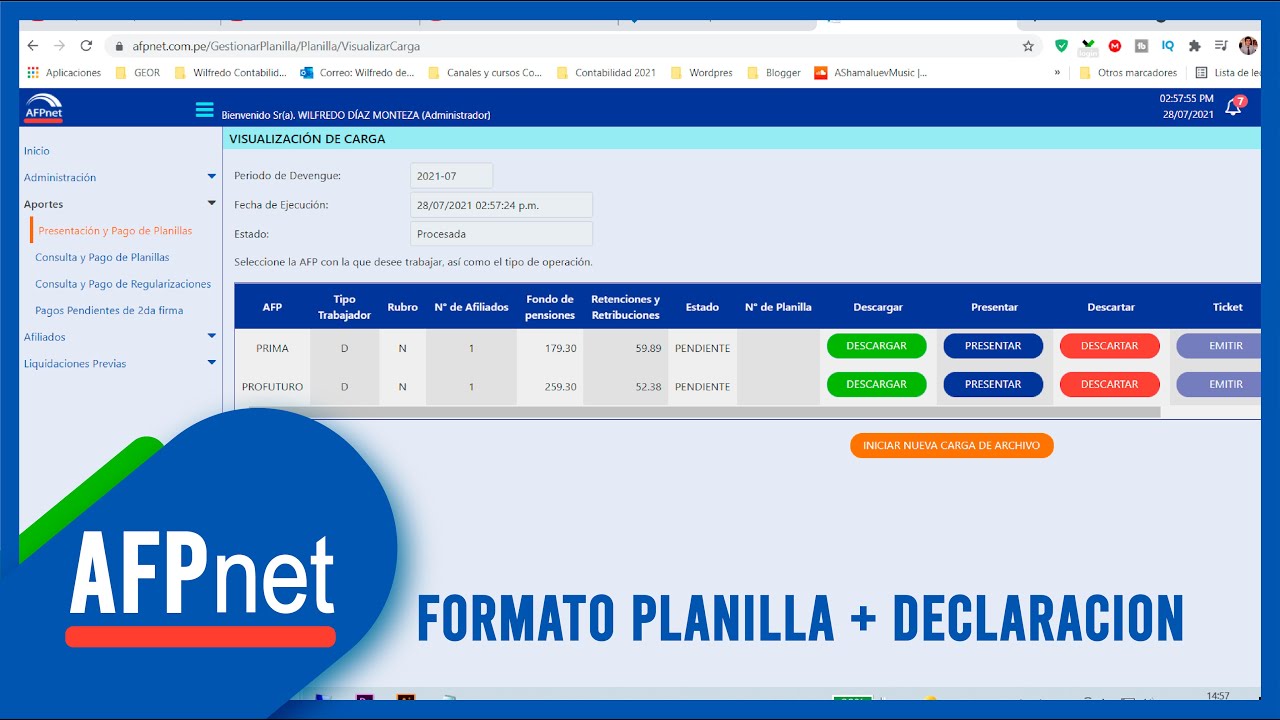Collapse the Aportes sidebar section

pos(120,204)
